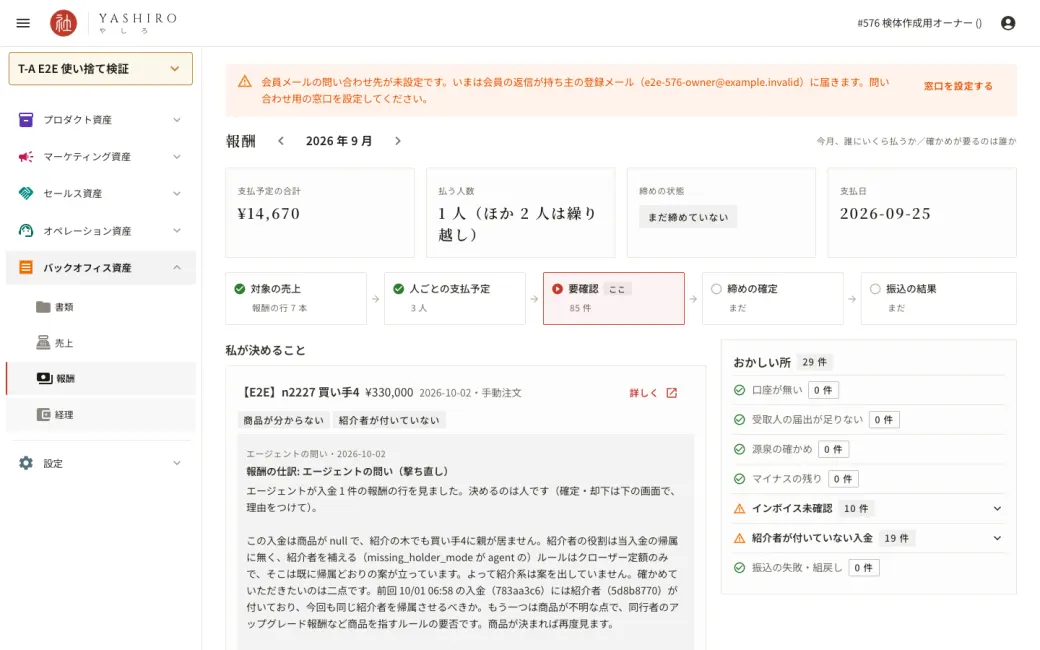Click the #576 検体作成用オーナー account text
The image size is (1040, 650).
(919, 23)
